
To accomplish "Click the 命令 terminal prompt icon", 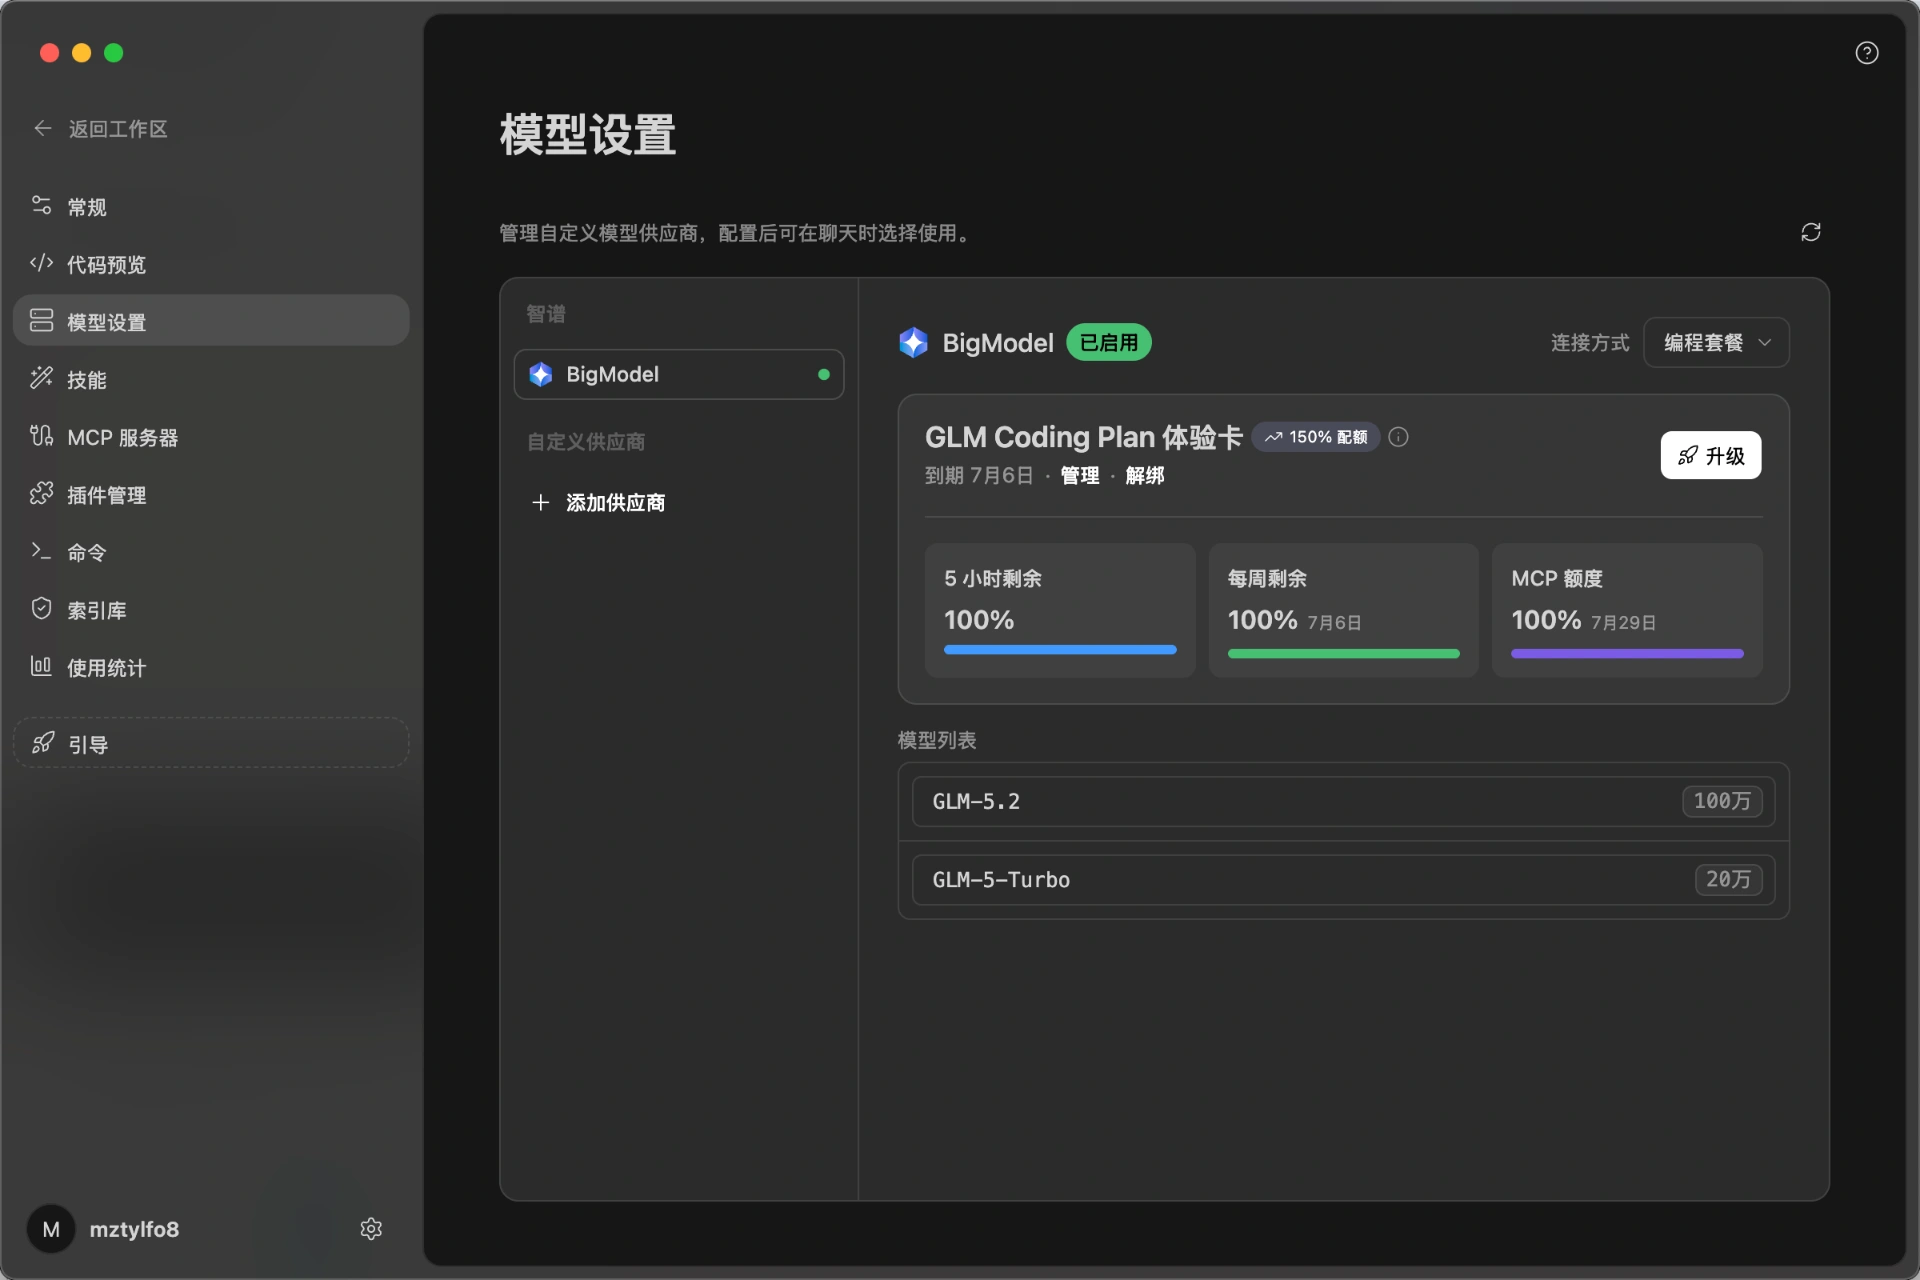I will coord(41,552).
